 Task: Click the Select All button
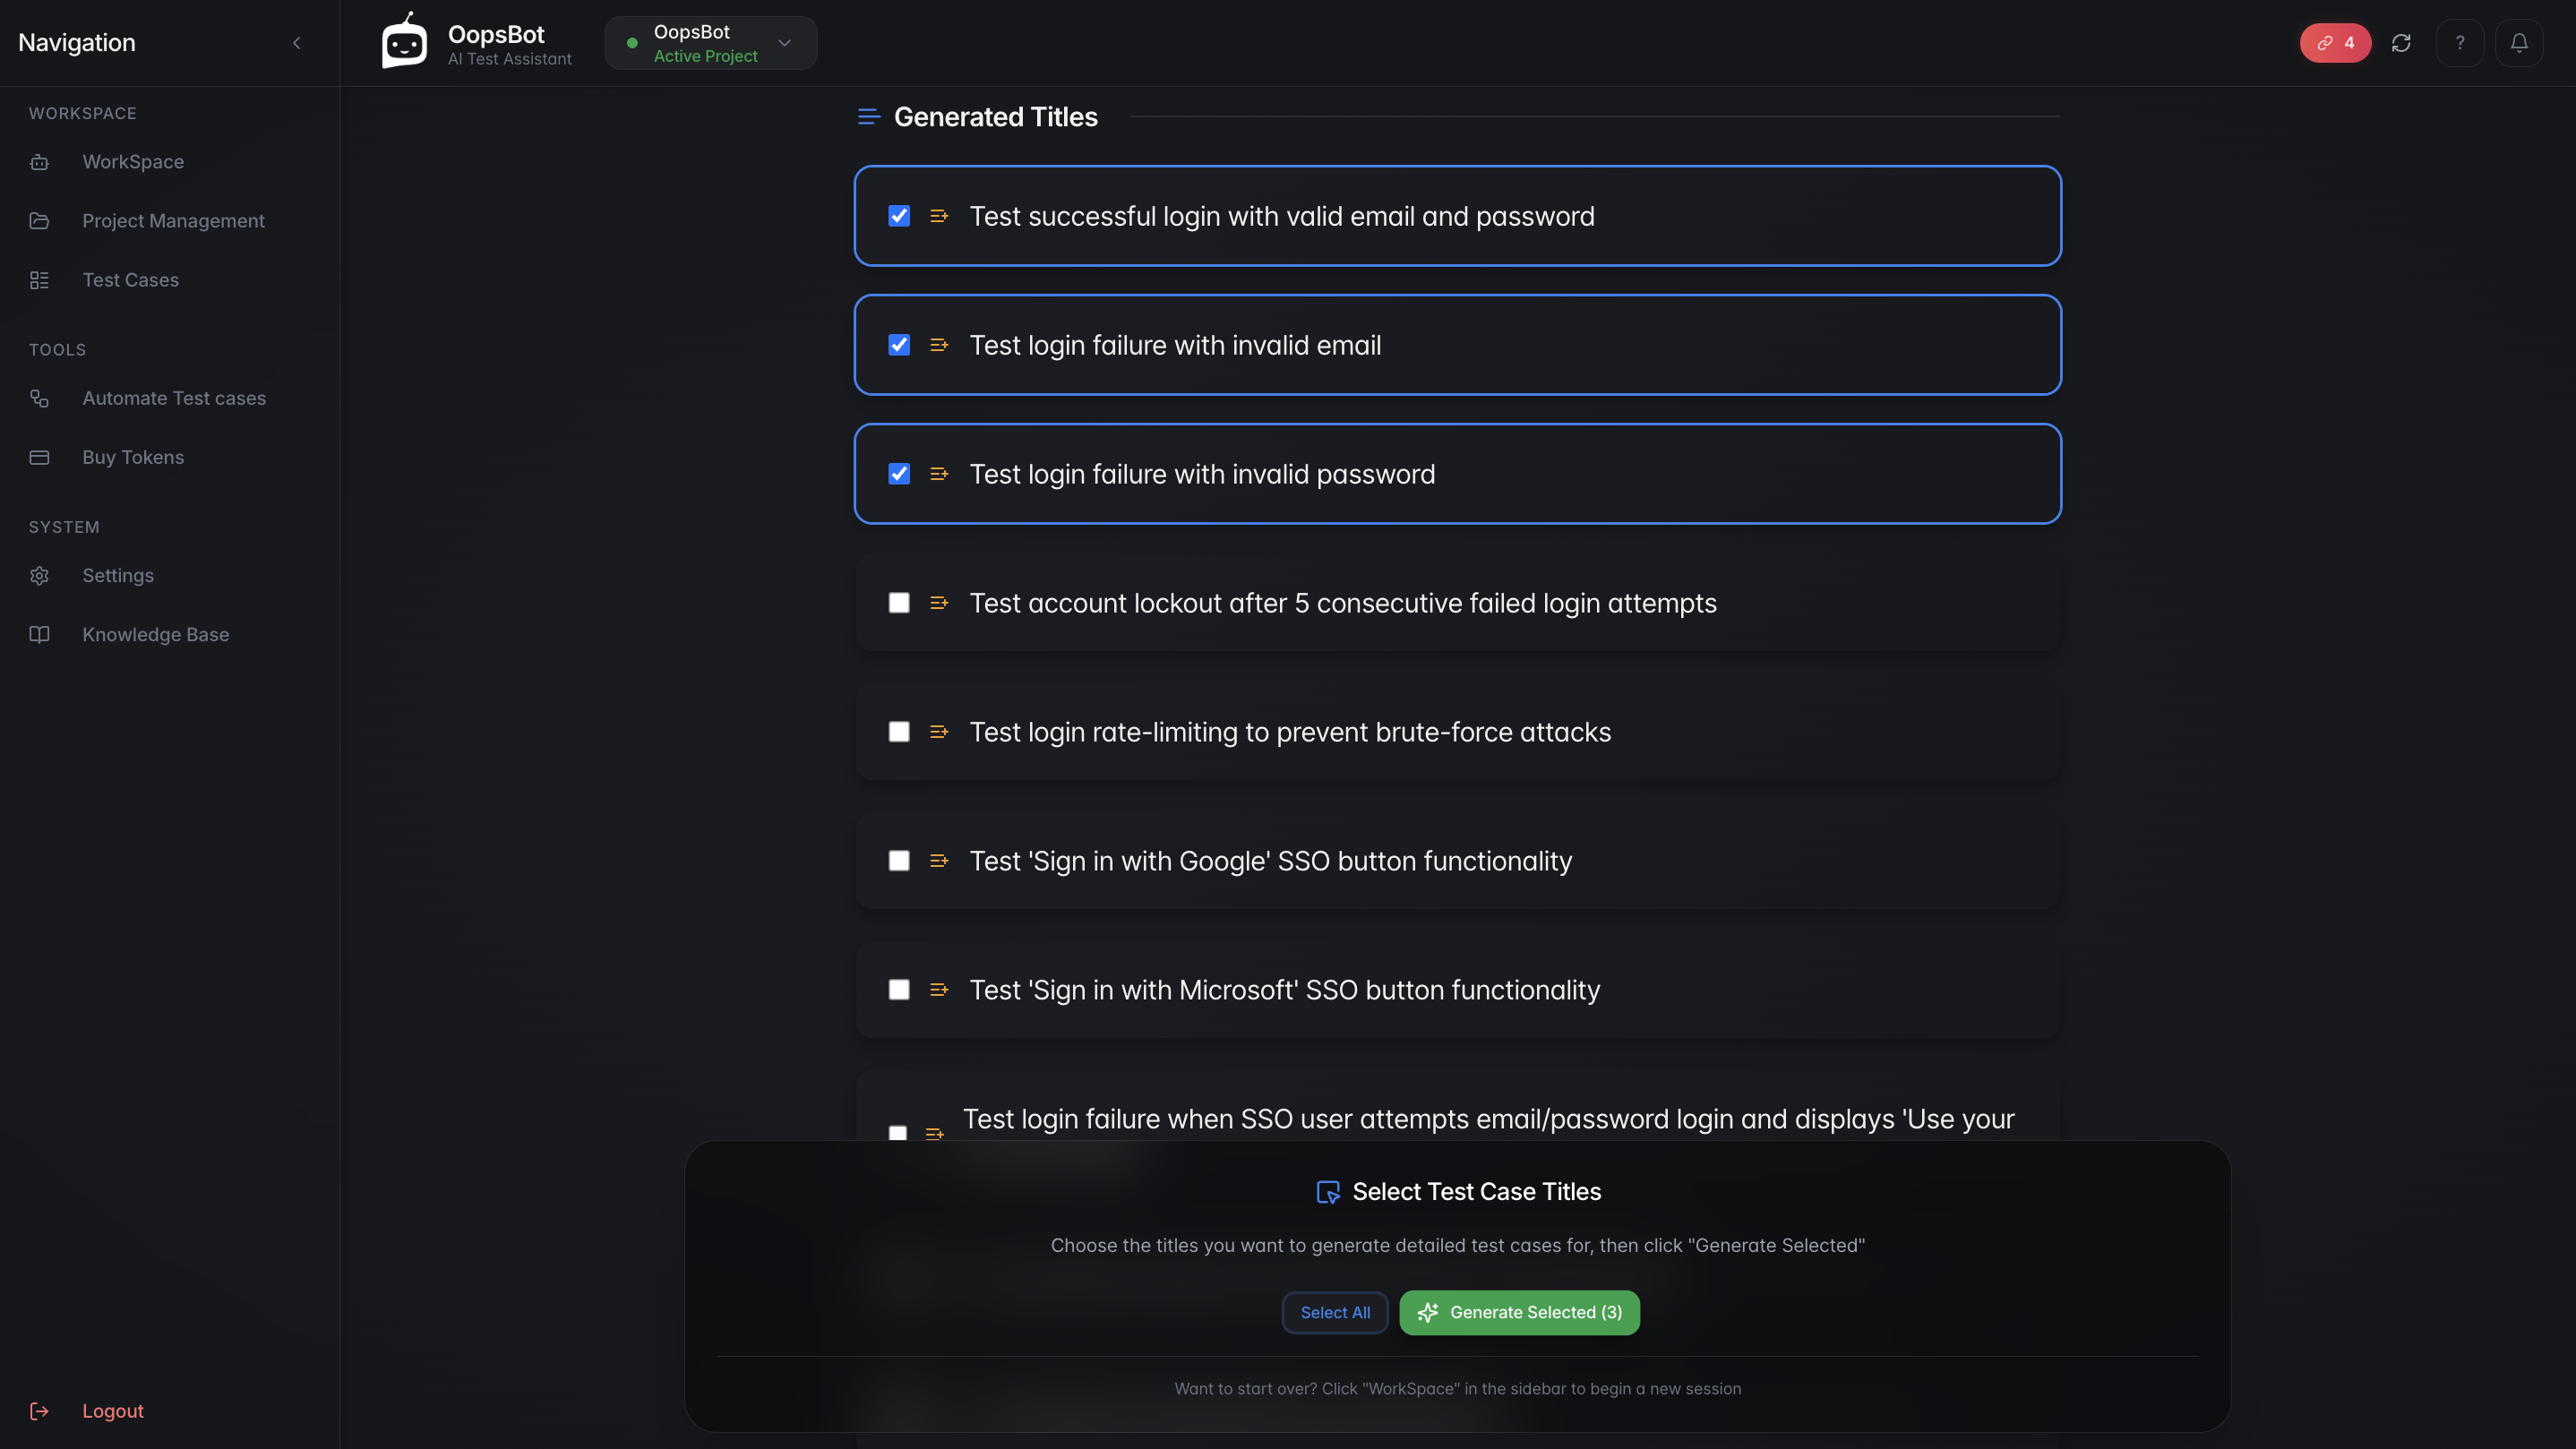coord(1335,1313)
